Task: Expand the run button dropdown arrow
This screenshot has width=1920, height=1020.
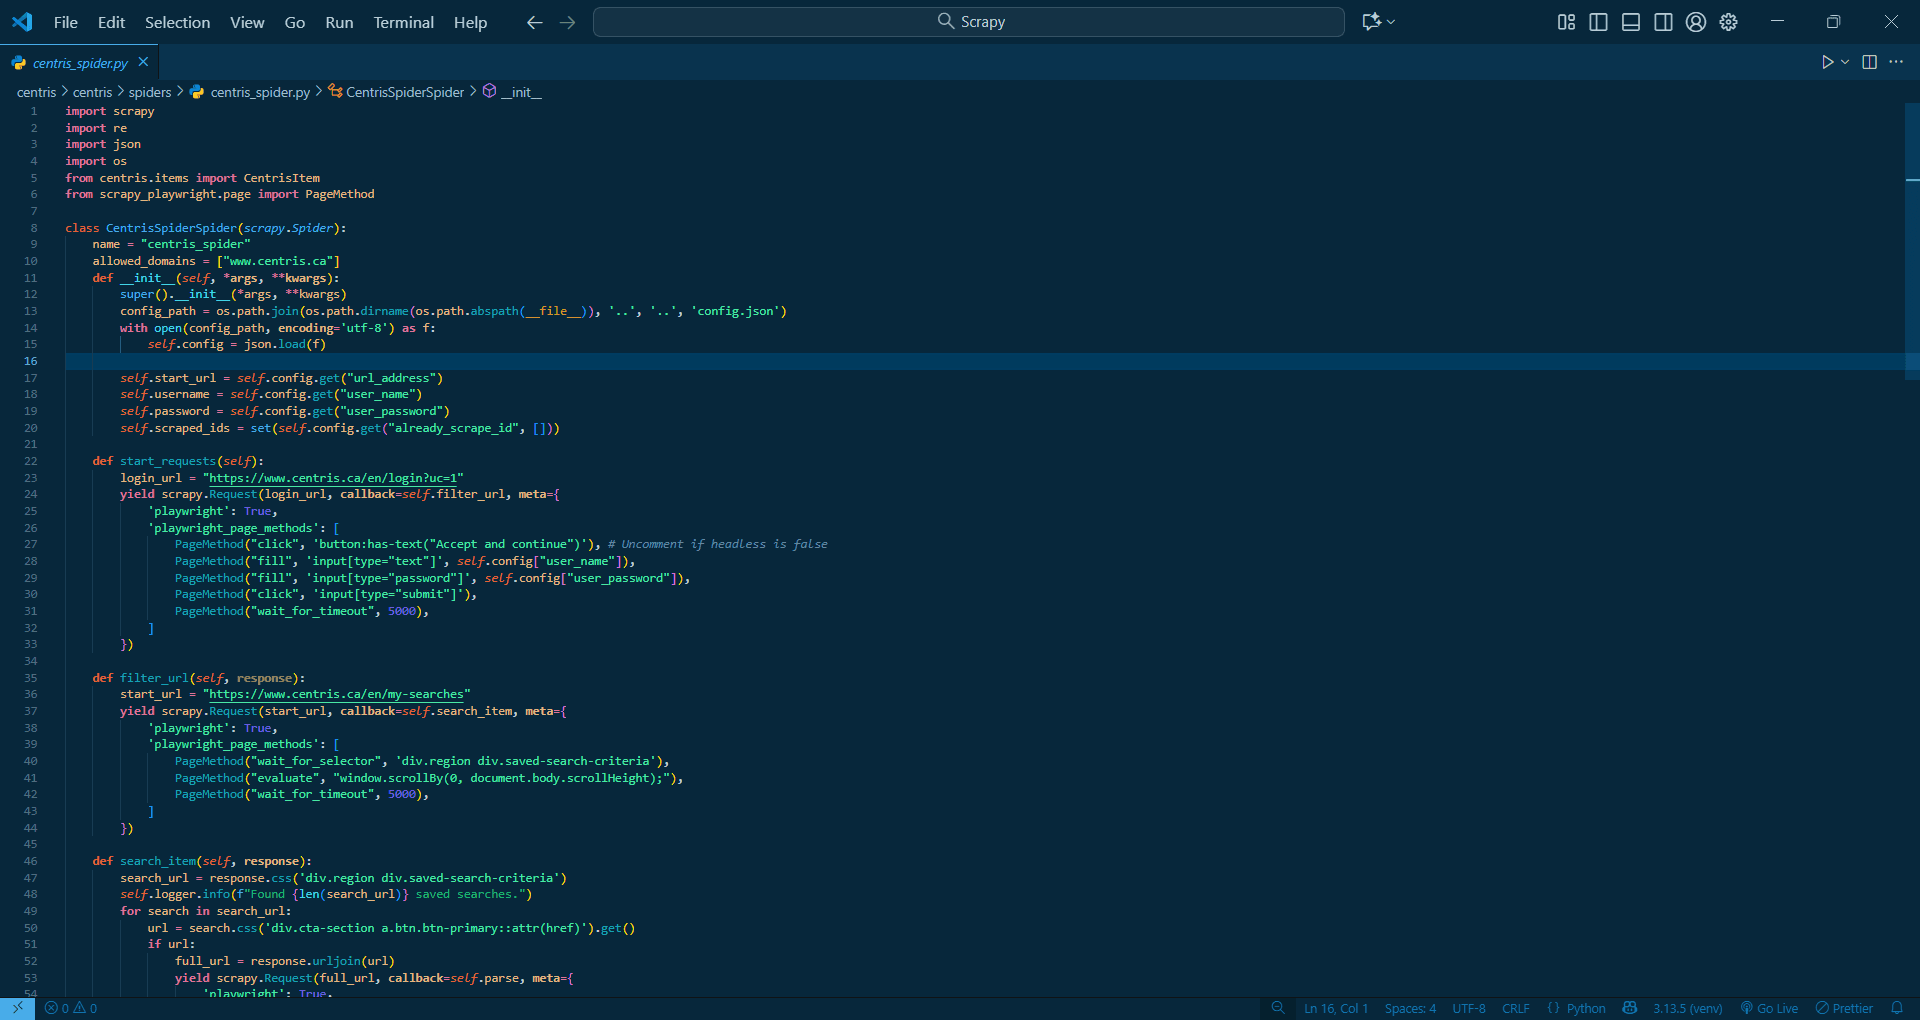Action: tap(1845, 62)
